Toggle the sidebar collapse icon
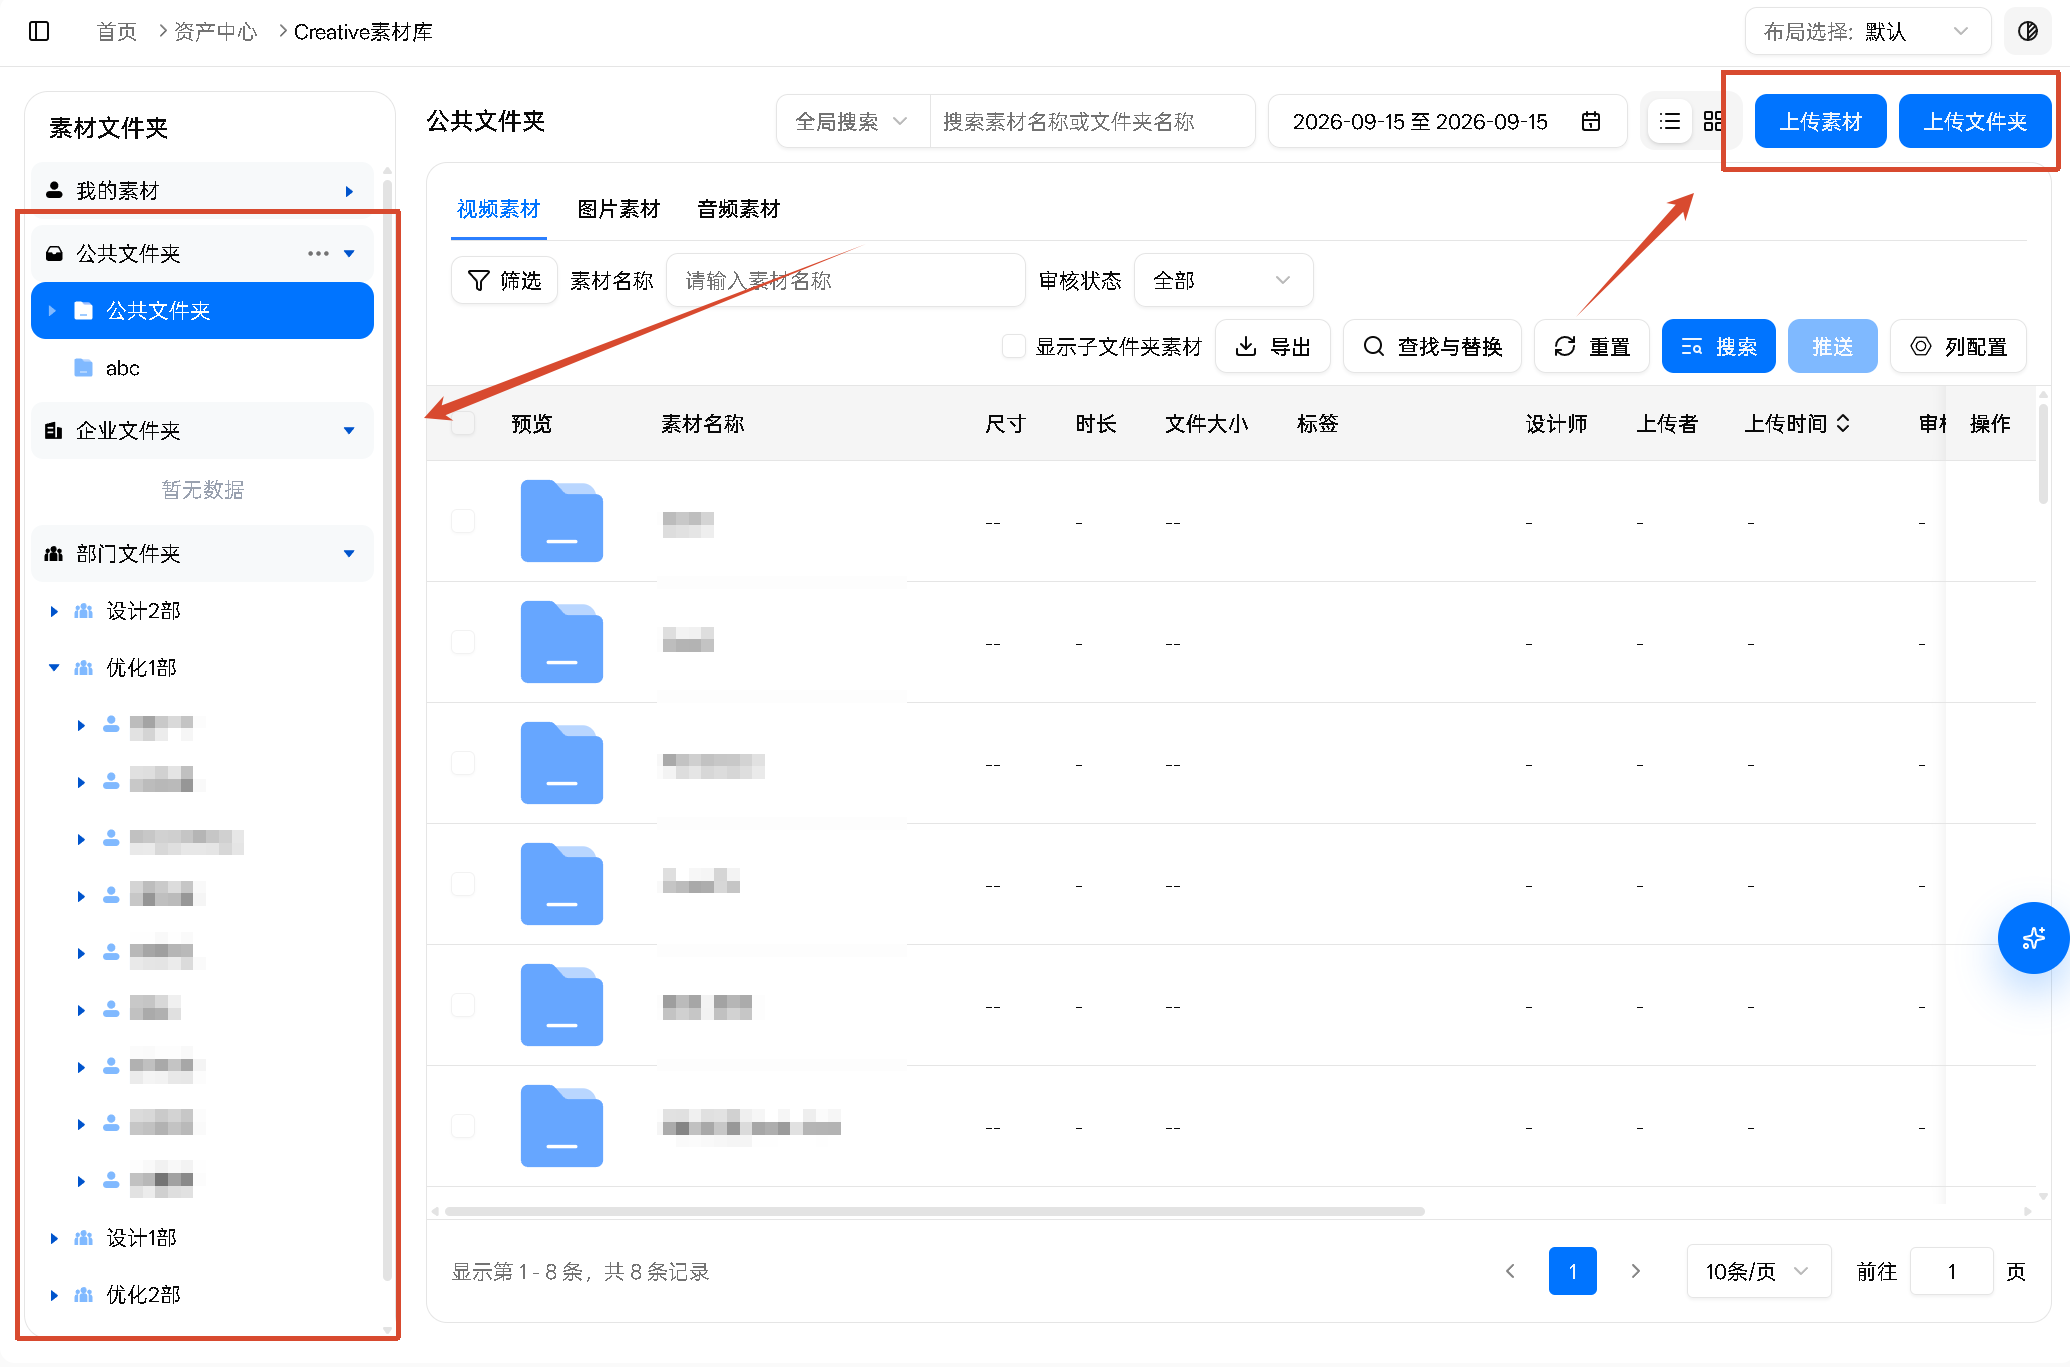Image resolution: width=2070 pixels, height=1367 pixels. 39,31
